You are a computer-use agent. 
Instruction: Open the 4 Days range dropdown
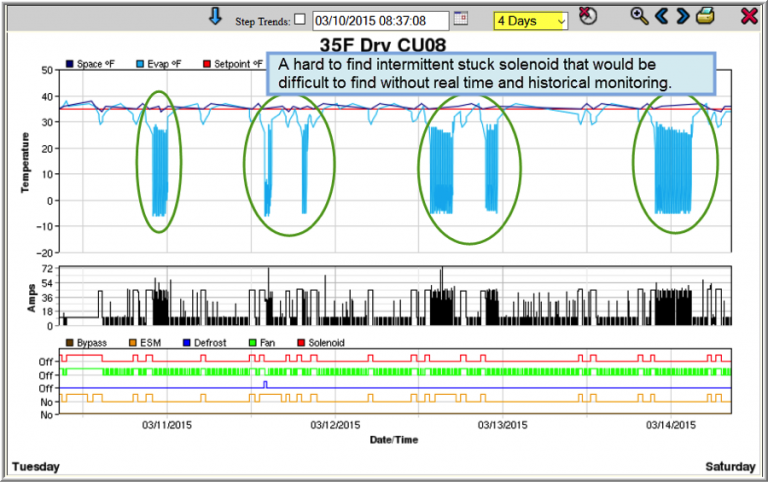tap(531, 21)
